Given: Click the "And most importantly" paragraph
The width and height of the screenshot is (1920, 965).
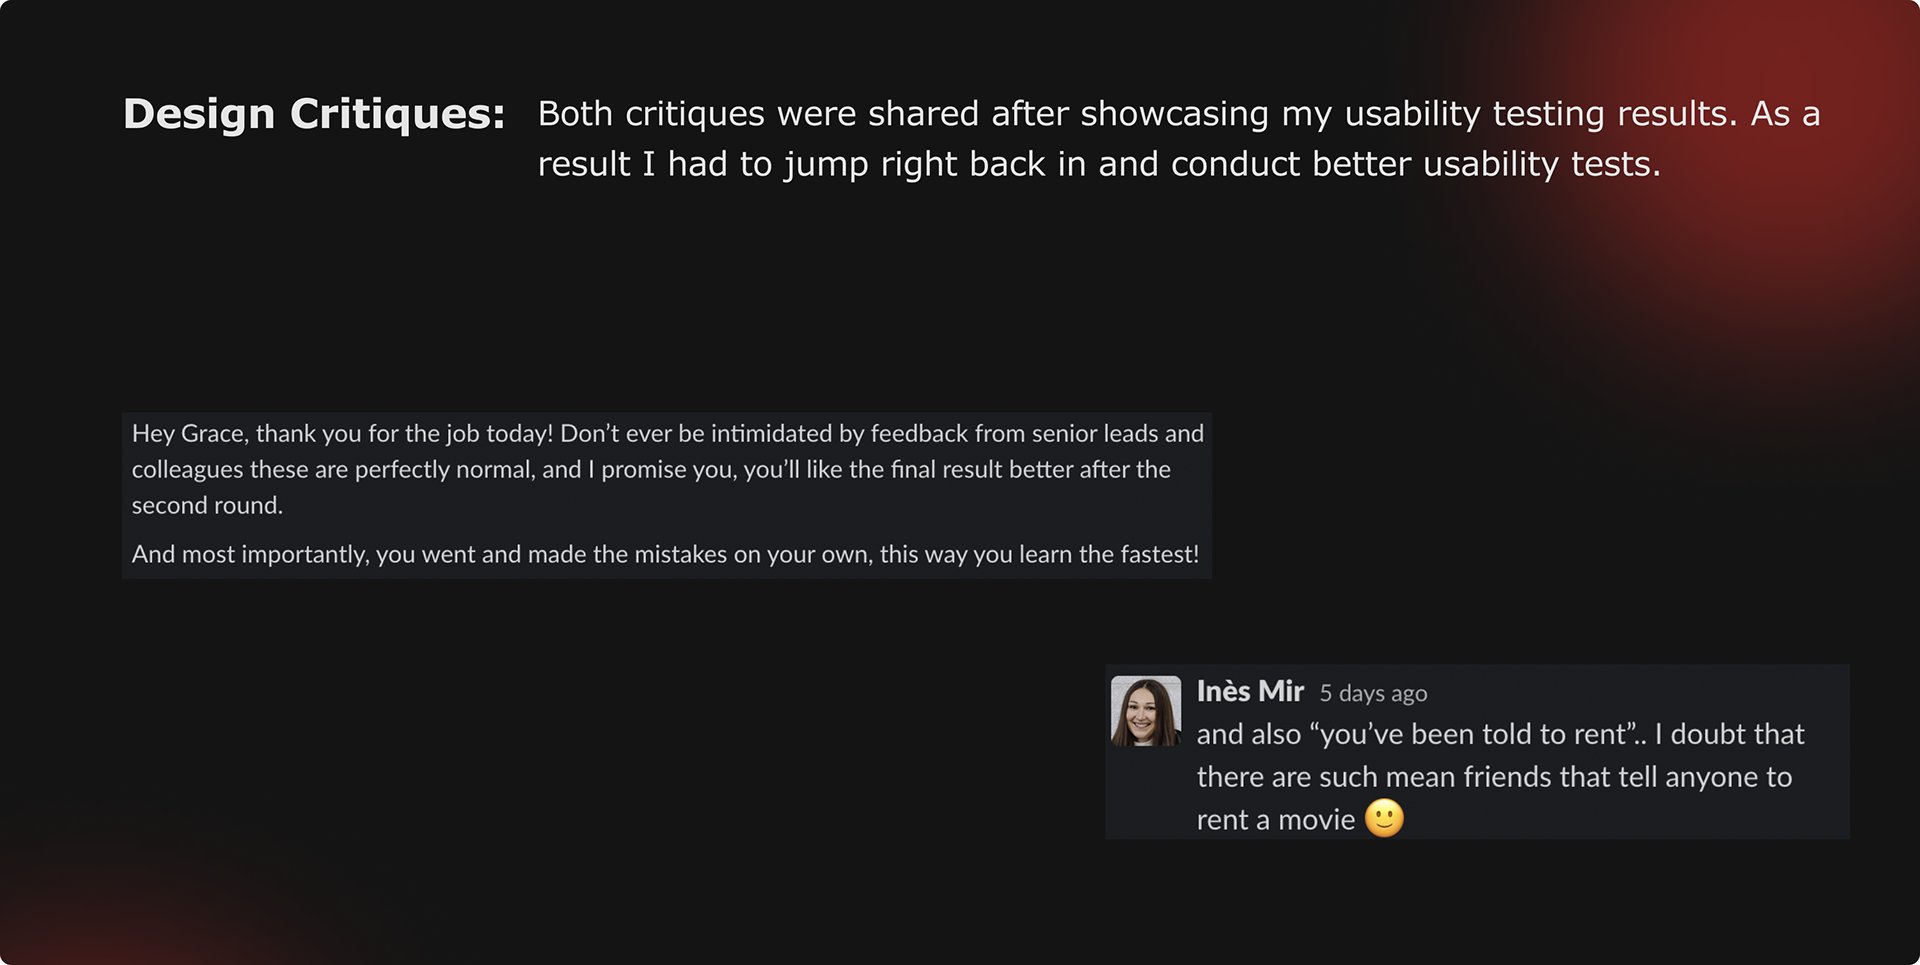Looking at the screenshot, I should tap(665, 554).
